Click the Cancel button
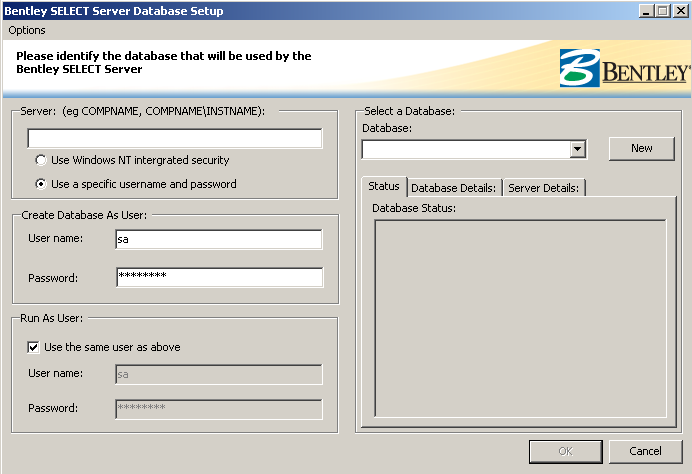The width and height of the screenshot is (692, 474). tap(645, 451)
